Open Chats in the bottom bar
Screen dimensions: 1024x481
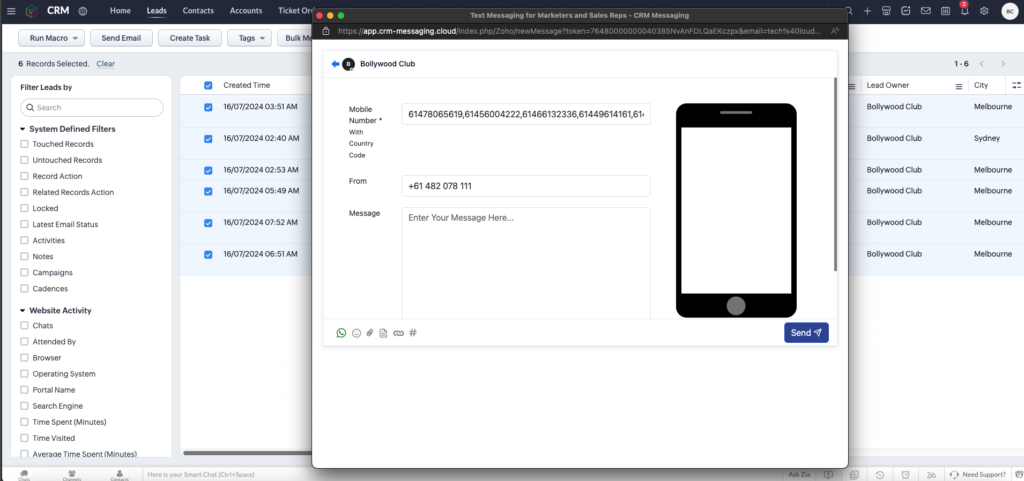24,474
